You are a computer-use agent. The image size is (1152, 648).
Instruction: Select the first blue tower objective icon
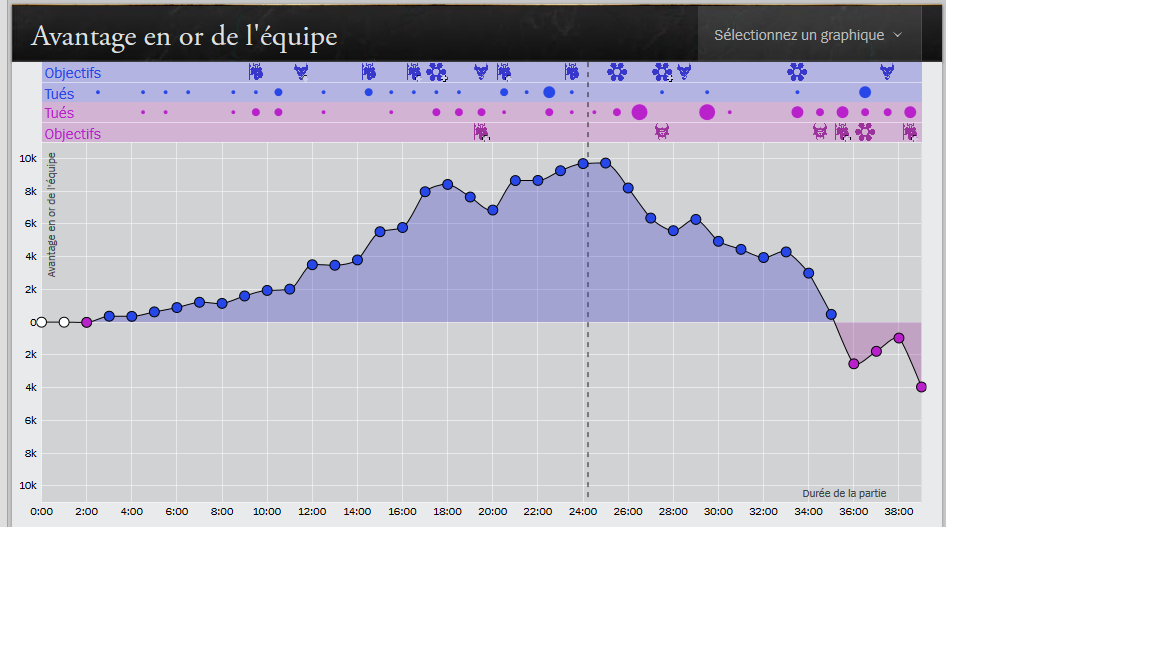(256, 71)
